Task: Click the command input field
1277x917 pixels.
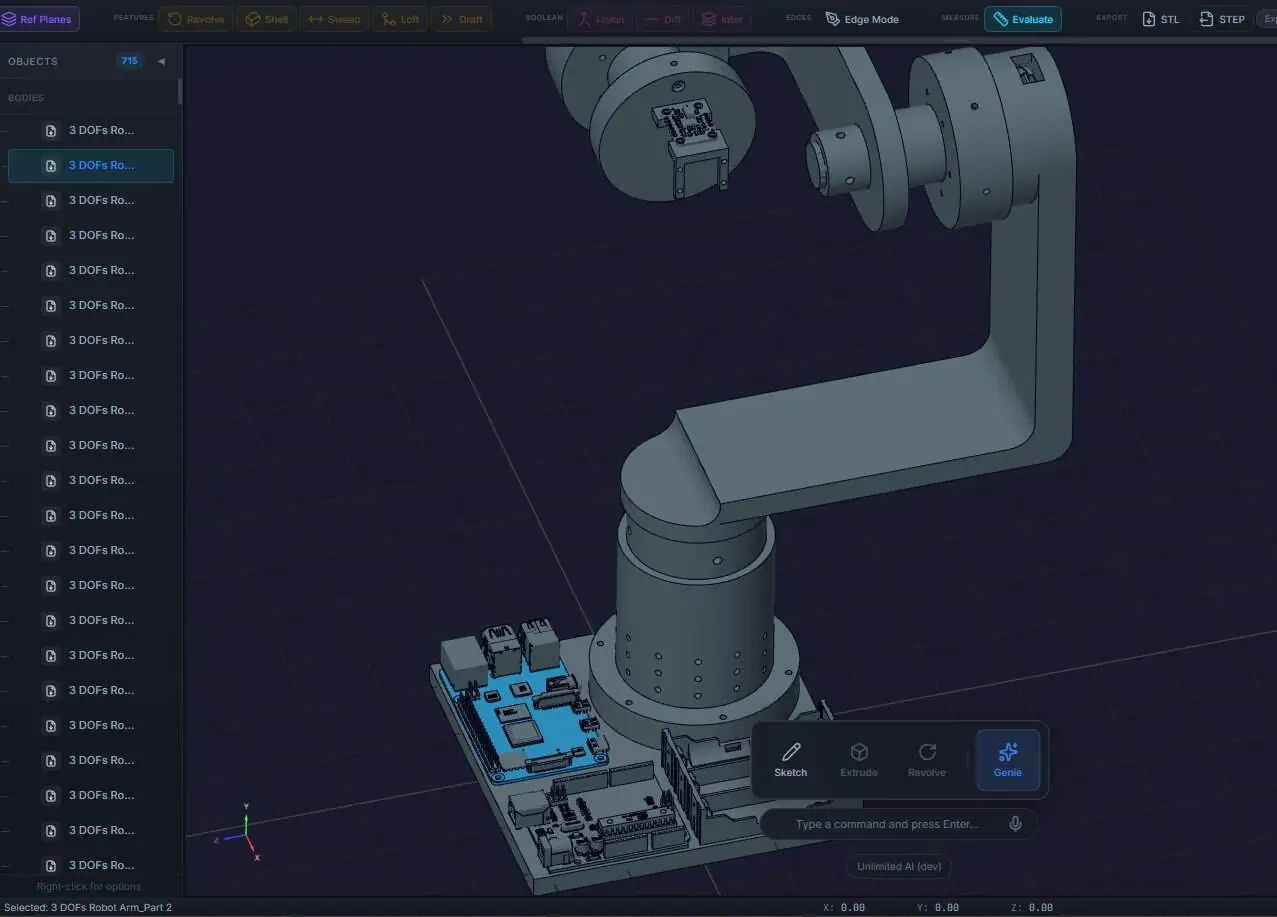Action: pyautogui.click(x=886, y=824)
